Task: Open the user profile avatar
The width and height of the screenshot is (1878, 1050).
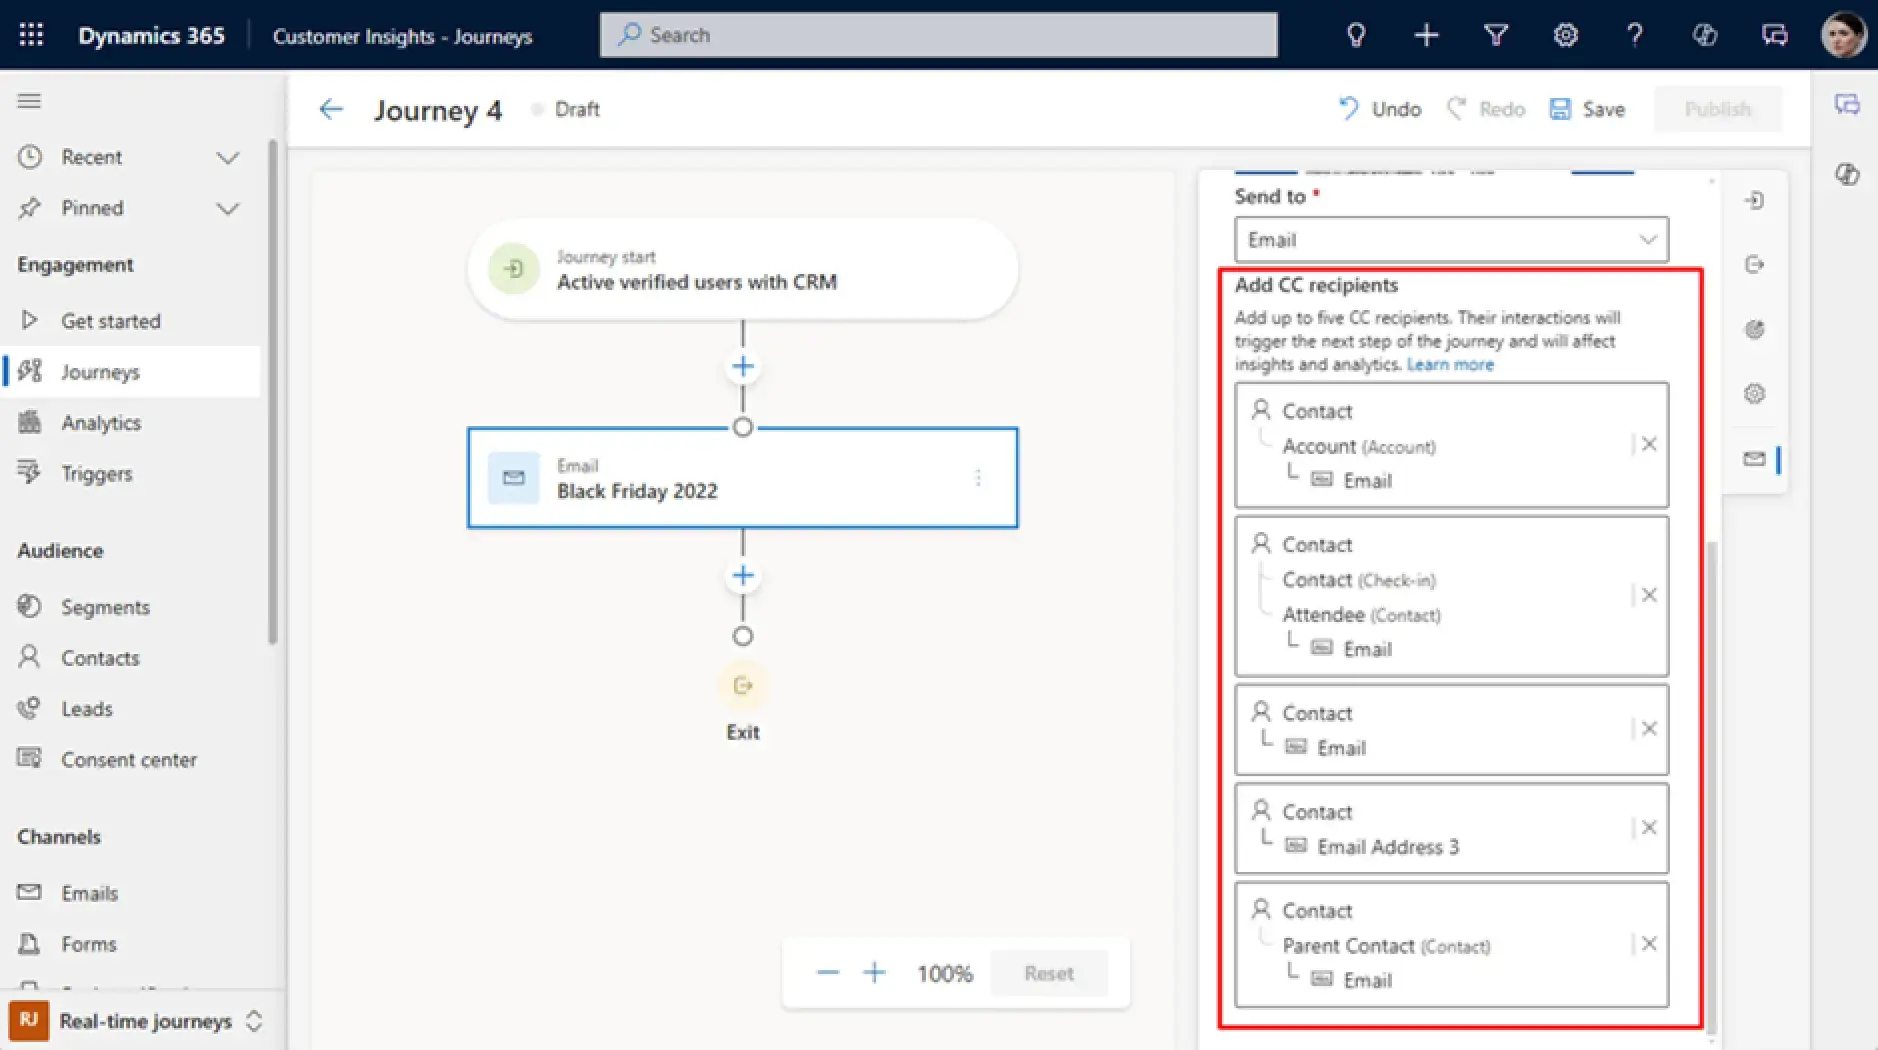Action: pos(1843,35)
